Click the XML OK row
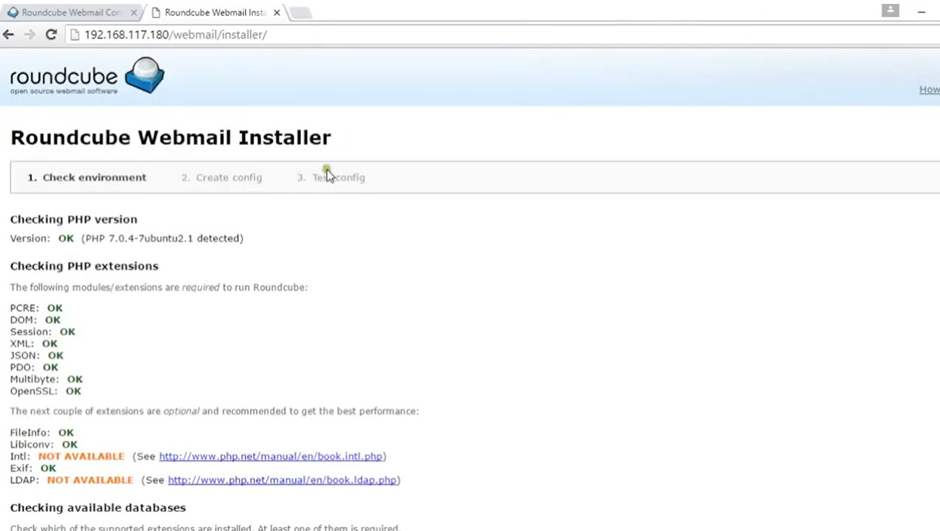The width and height of the screenshot is (940, 531). point(34,343)
